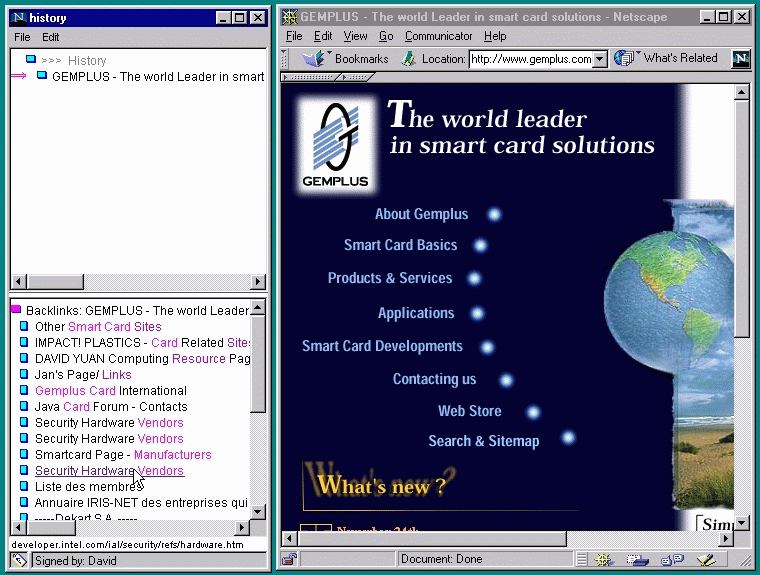Viewport: 760px width, 575px height.
Task: Open the Netscape View menu
Action: [355, 36]
